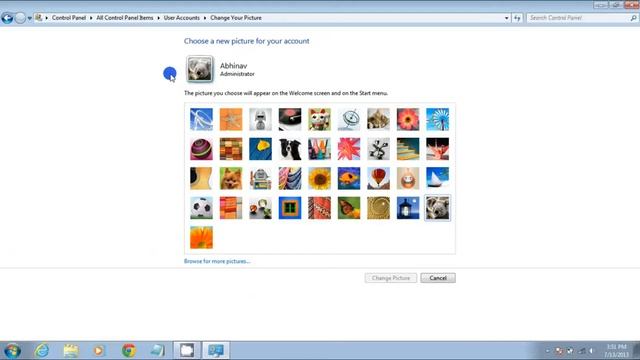Choose the red maple leaf picture
The image size is (640, 360).
click(x=349, y=149)
